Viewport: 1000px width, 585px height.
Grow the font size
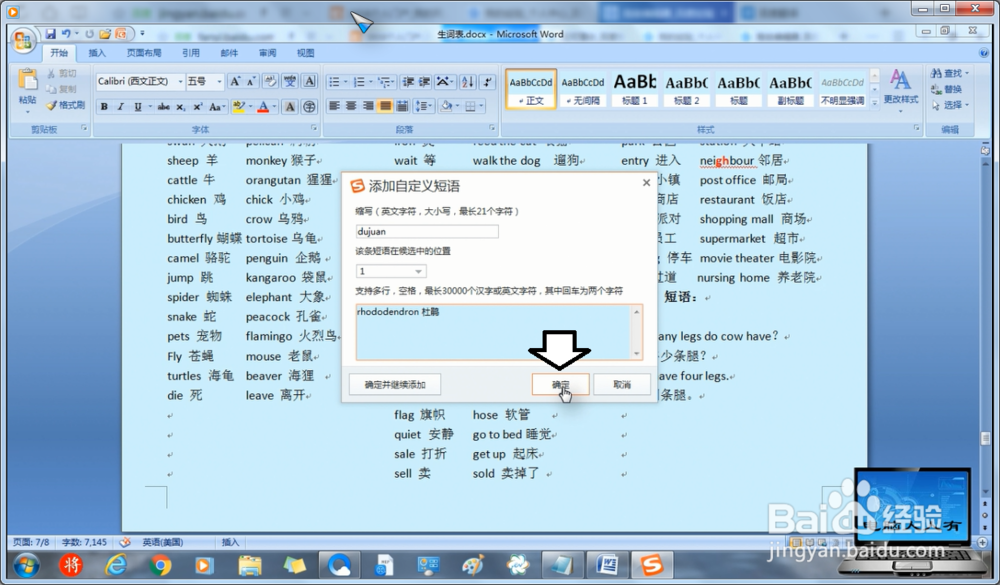[235, 81]
